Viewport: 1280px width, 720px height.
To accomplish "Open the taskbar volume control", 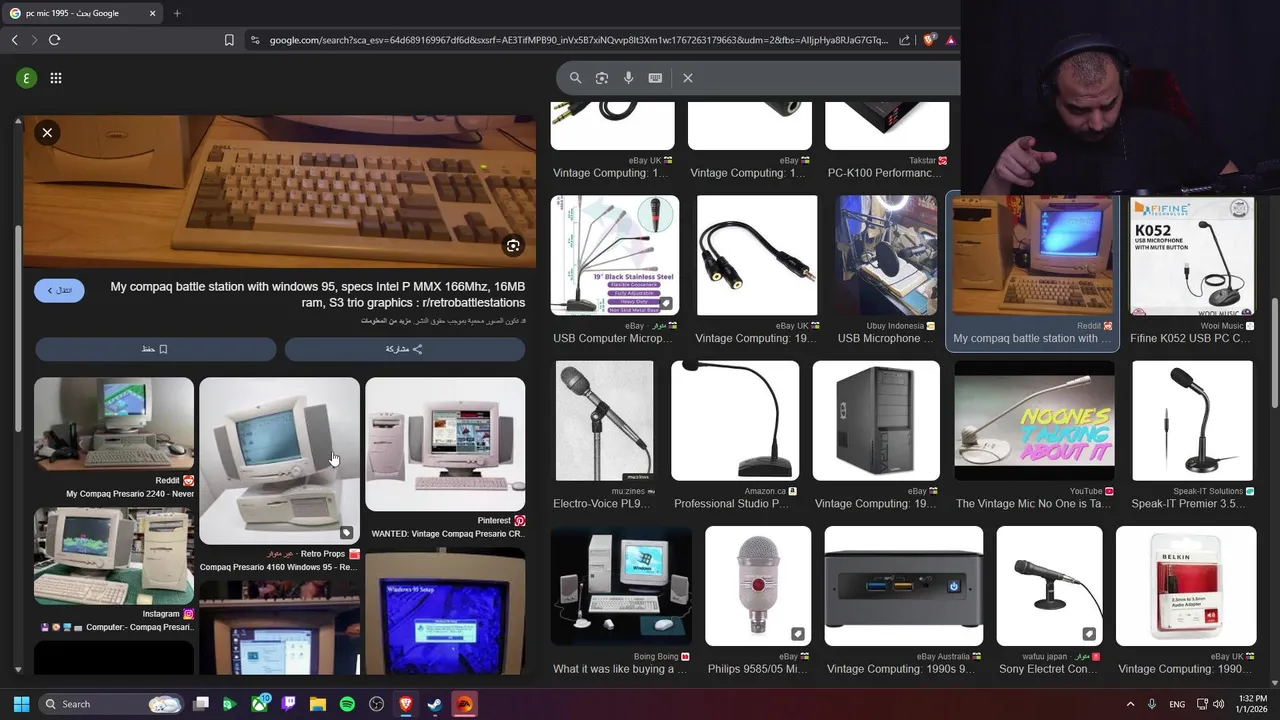I will (x=1218, y=704).
